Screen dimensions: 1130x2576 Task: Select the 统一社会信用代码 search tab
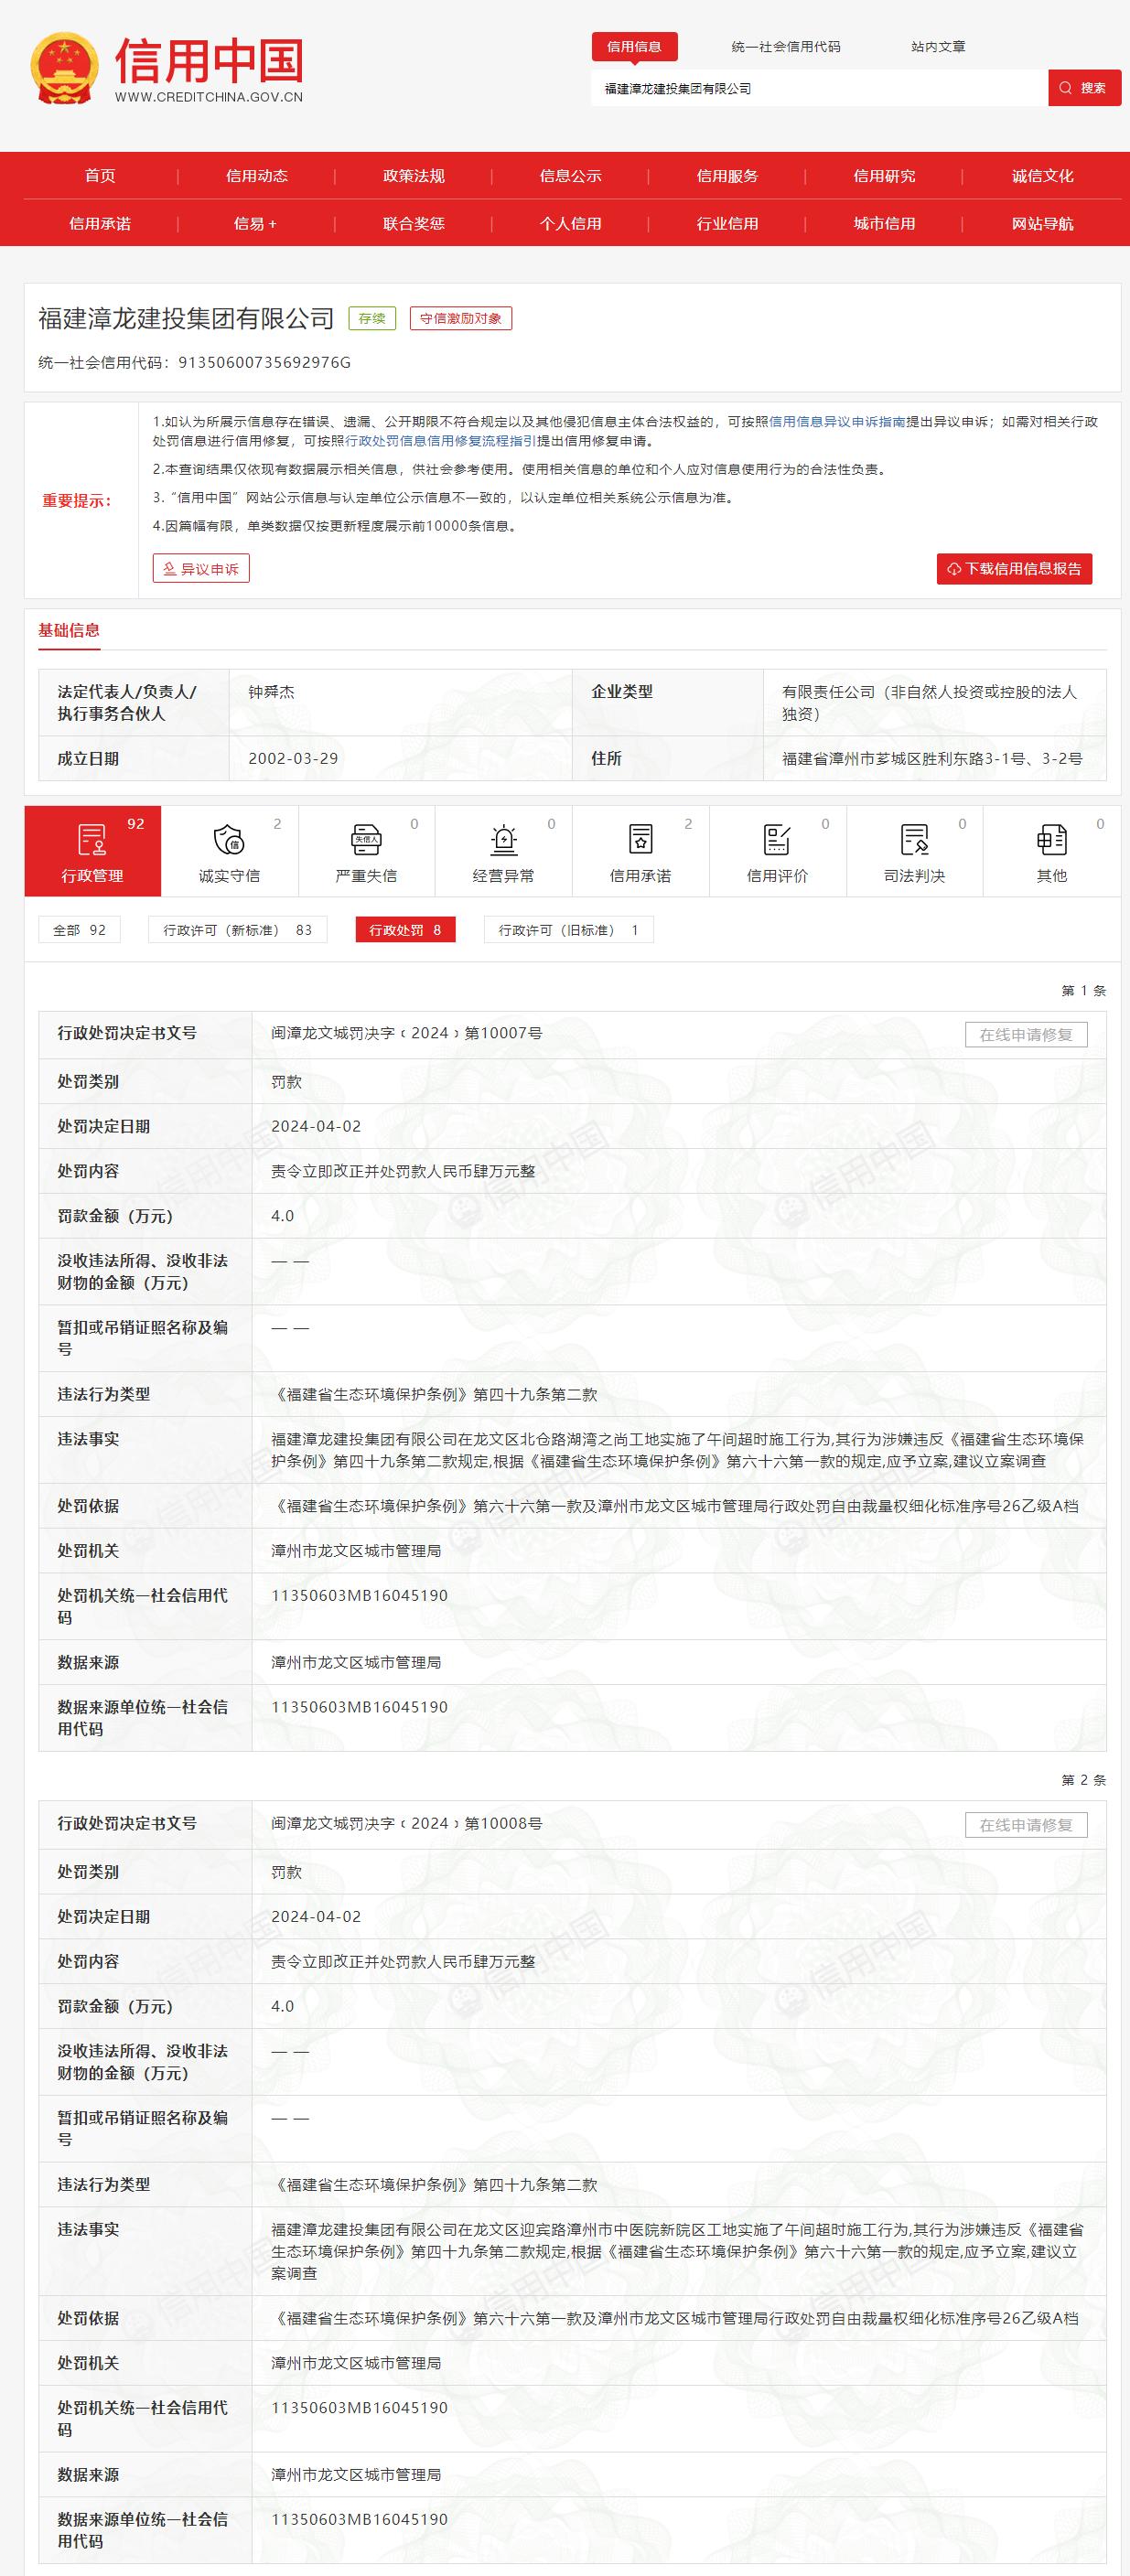(x=786, y=47)
